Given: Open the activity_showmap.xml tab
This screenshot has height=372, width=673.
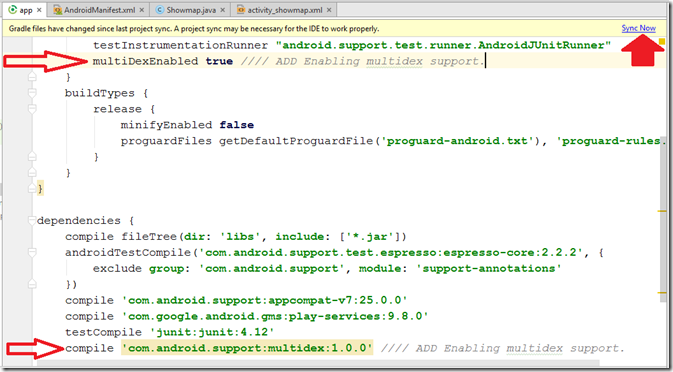Looking at the screenshot, I should (283, 9).
